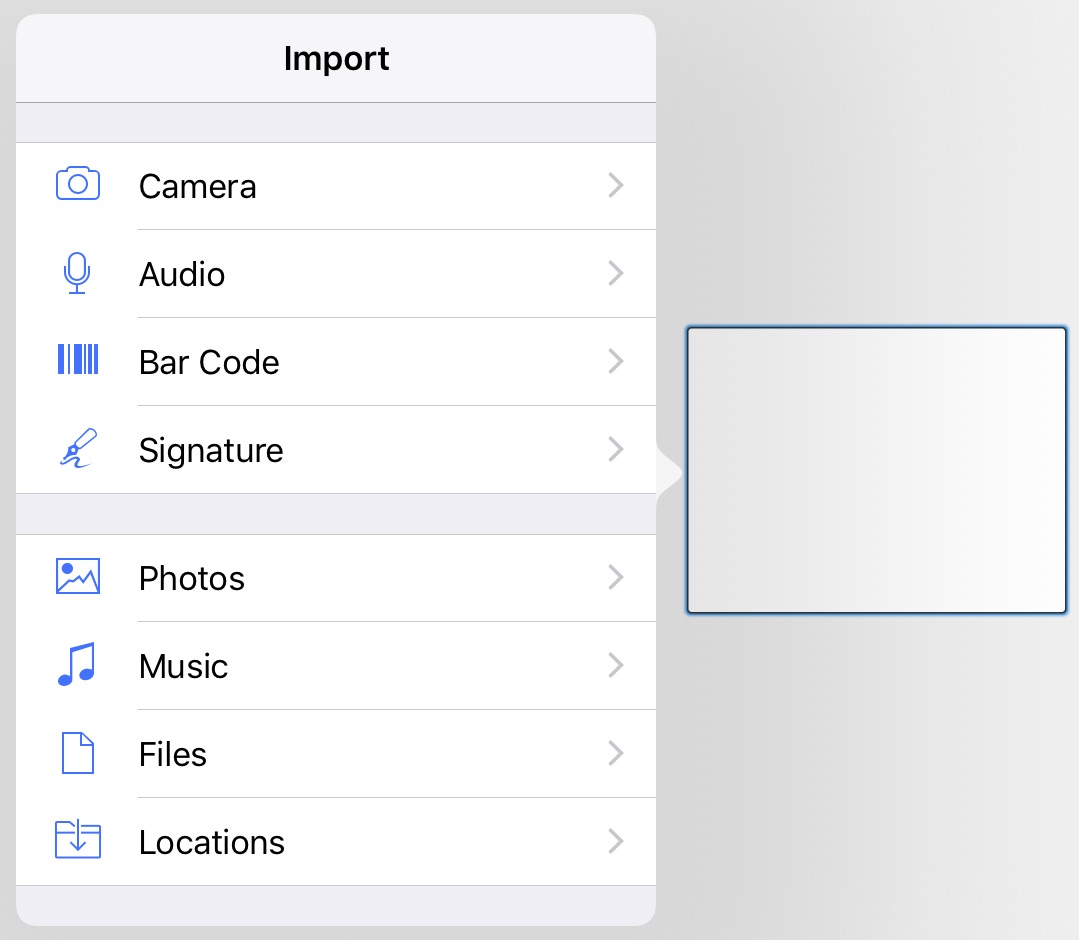Image resolution: width=1079 pixels, height=940 pixels.
Task: Open the Signature row chevron
Action: pyautogui.click(x=616, y=449)
